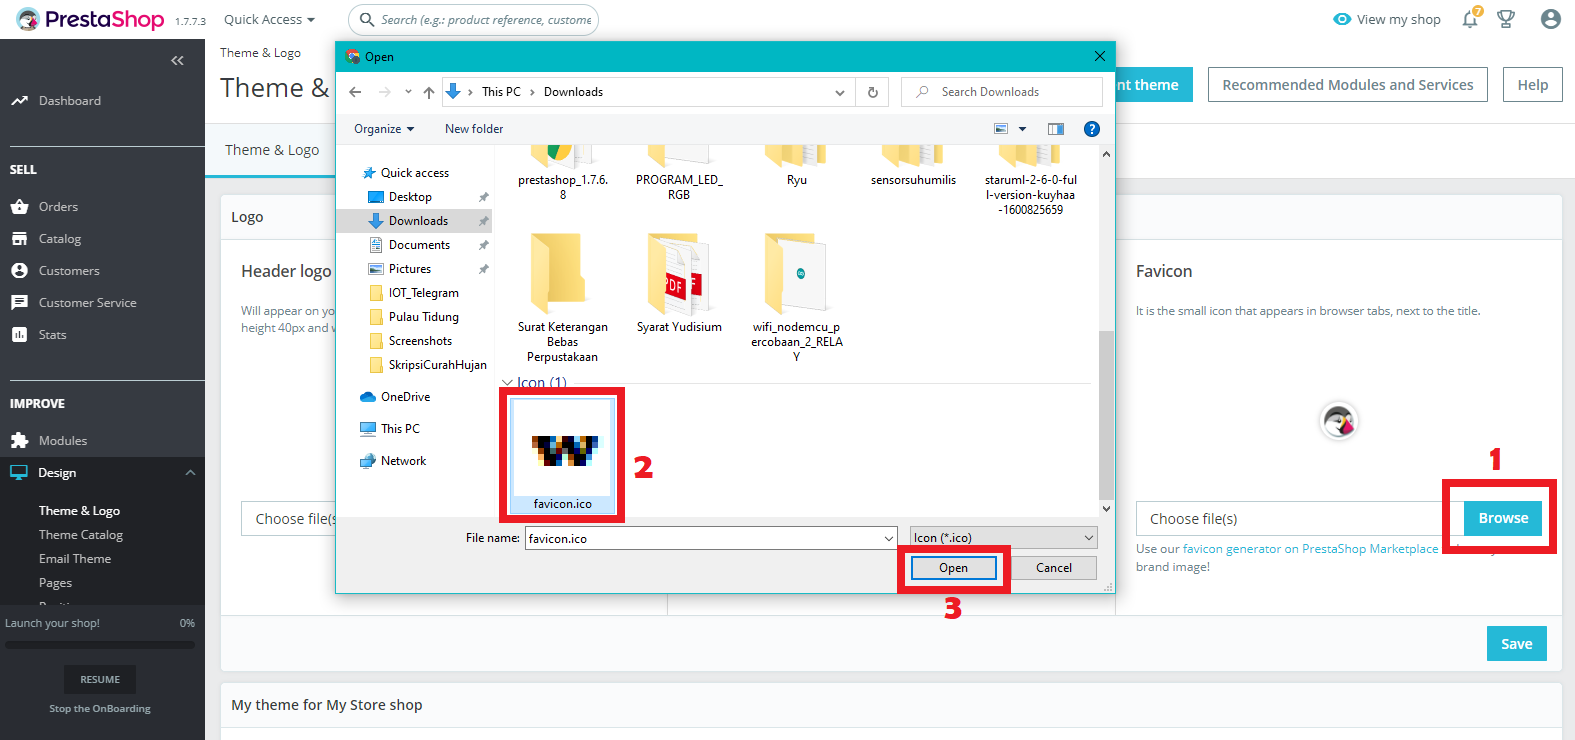Click the file dialog help icon
Viewport: 1575px width, 740px height.
pyautogui.click(x=1092, y=129)
